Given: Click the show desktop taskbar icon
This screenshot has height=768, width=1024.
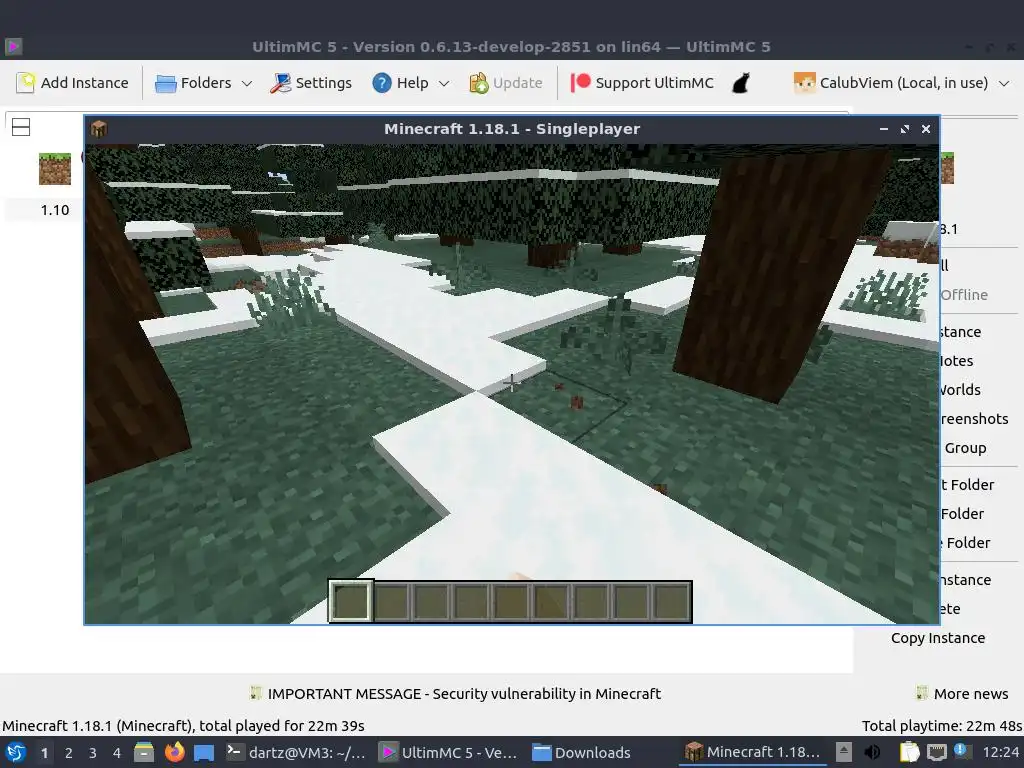Looking at the screenshot, I should [x=204, y=752].
